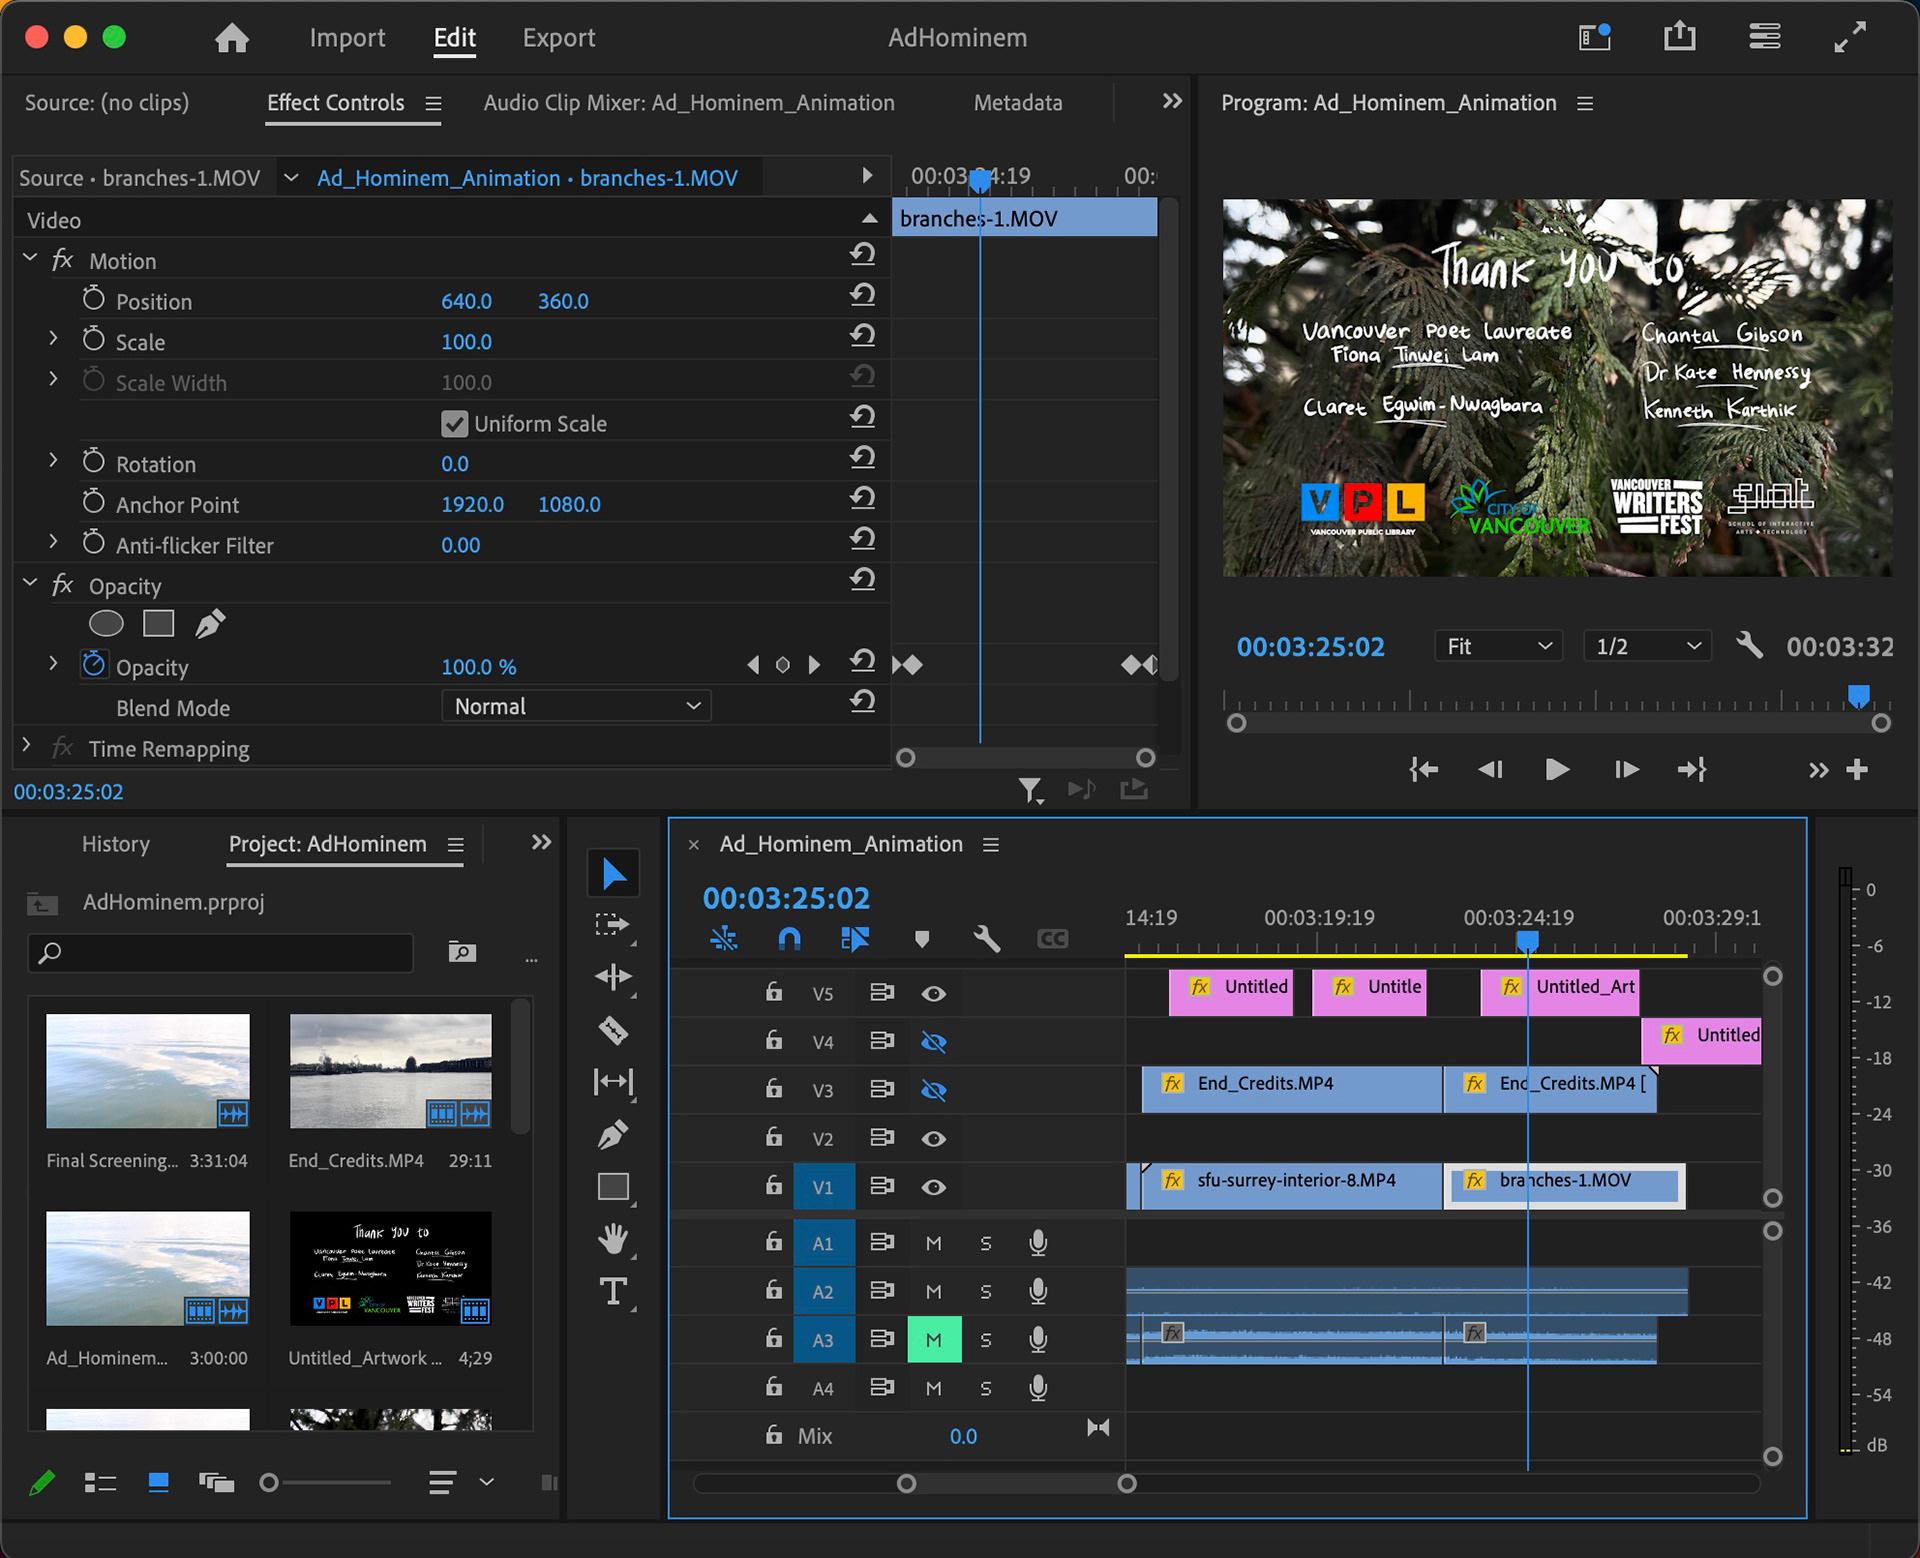
Task: Select the Hand tool
Action: tap(613, 1239)
